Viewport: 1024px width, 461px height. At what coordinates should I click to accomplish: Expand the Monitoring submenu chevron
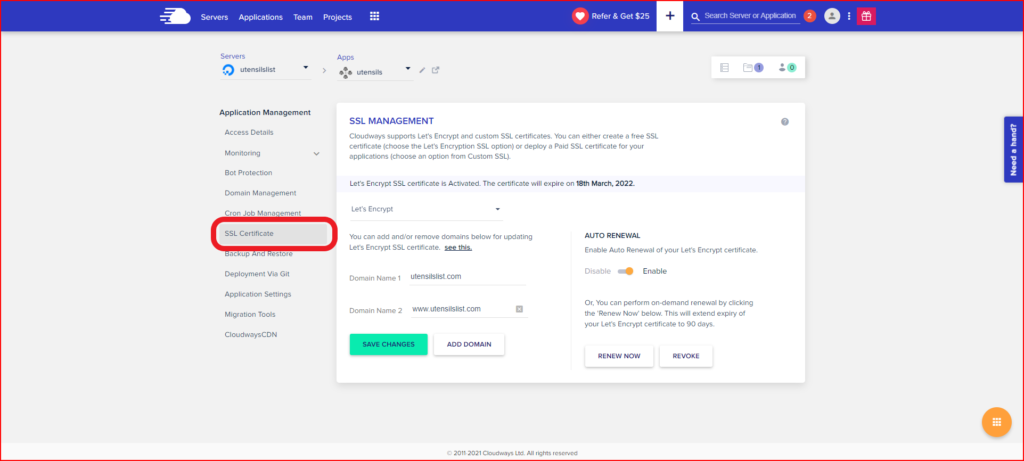(x=317, y=153)
